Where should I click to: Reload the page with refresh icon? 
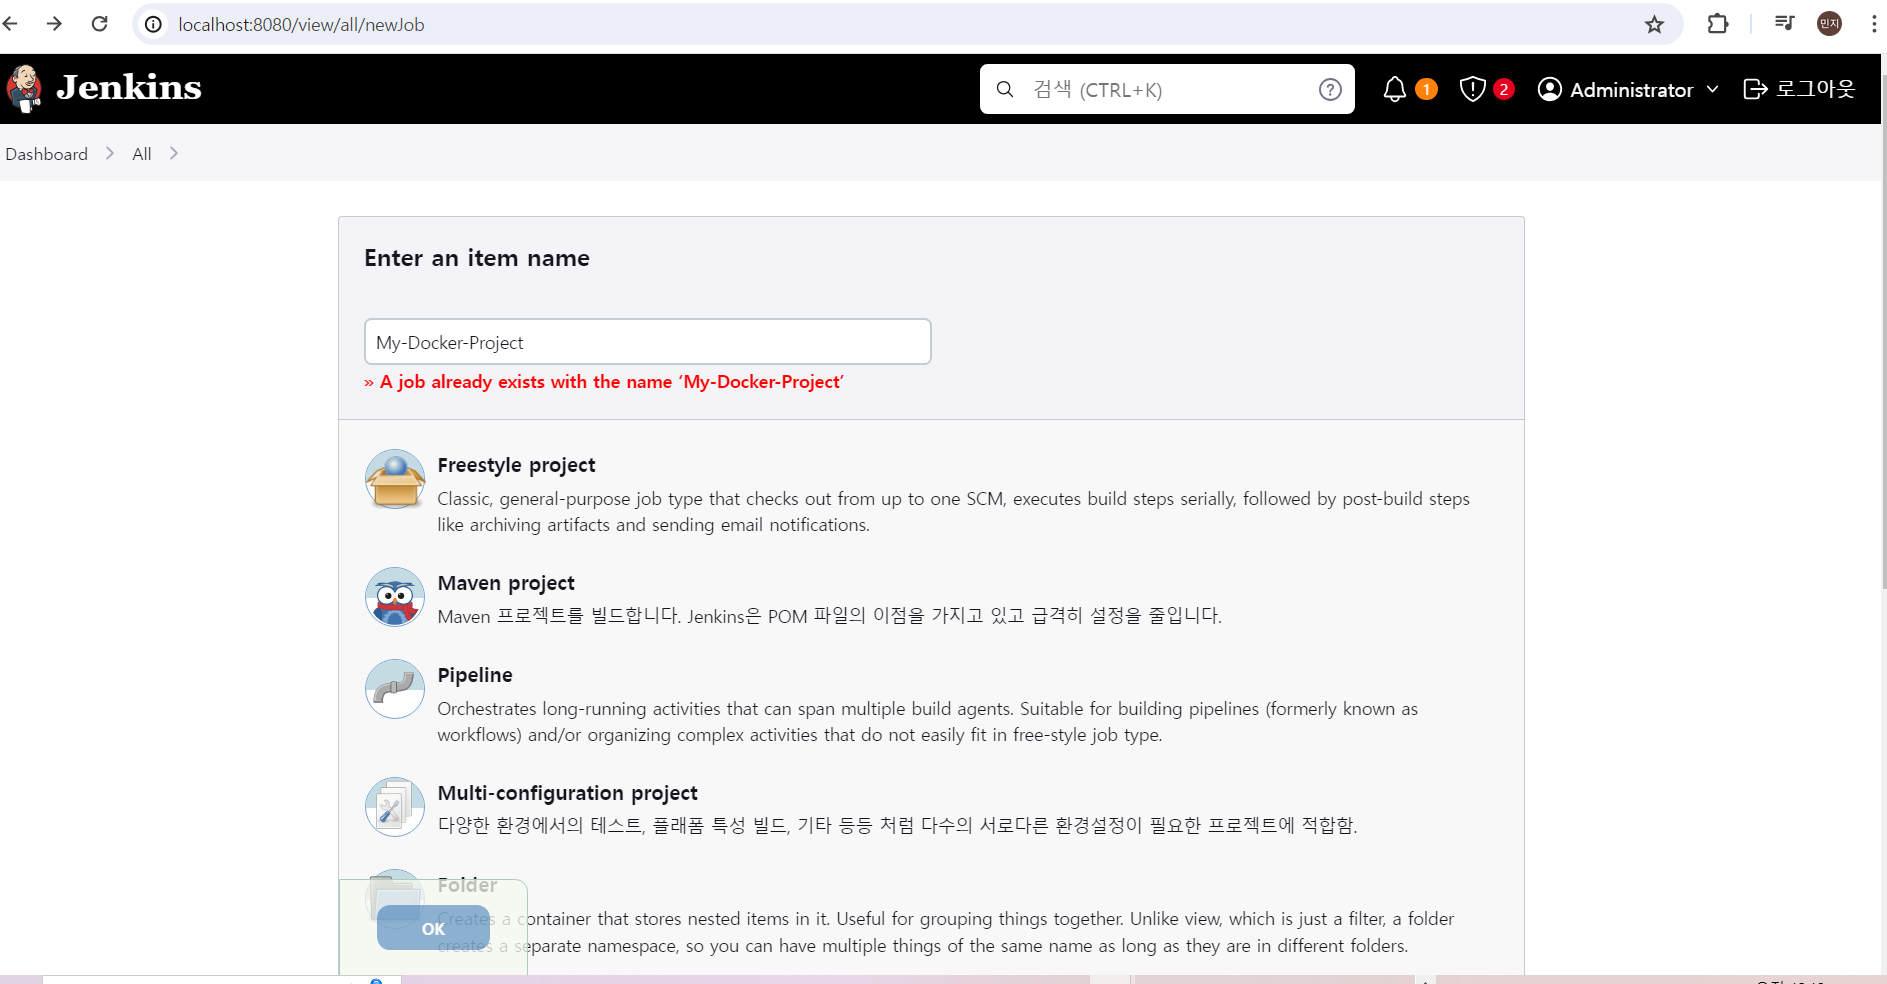99,24
